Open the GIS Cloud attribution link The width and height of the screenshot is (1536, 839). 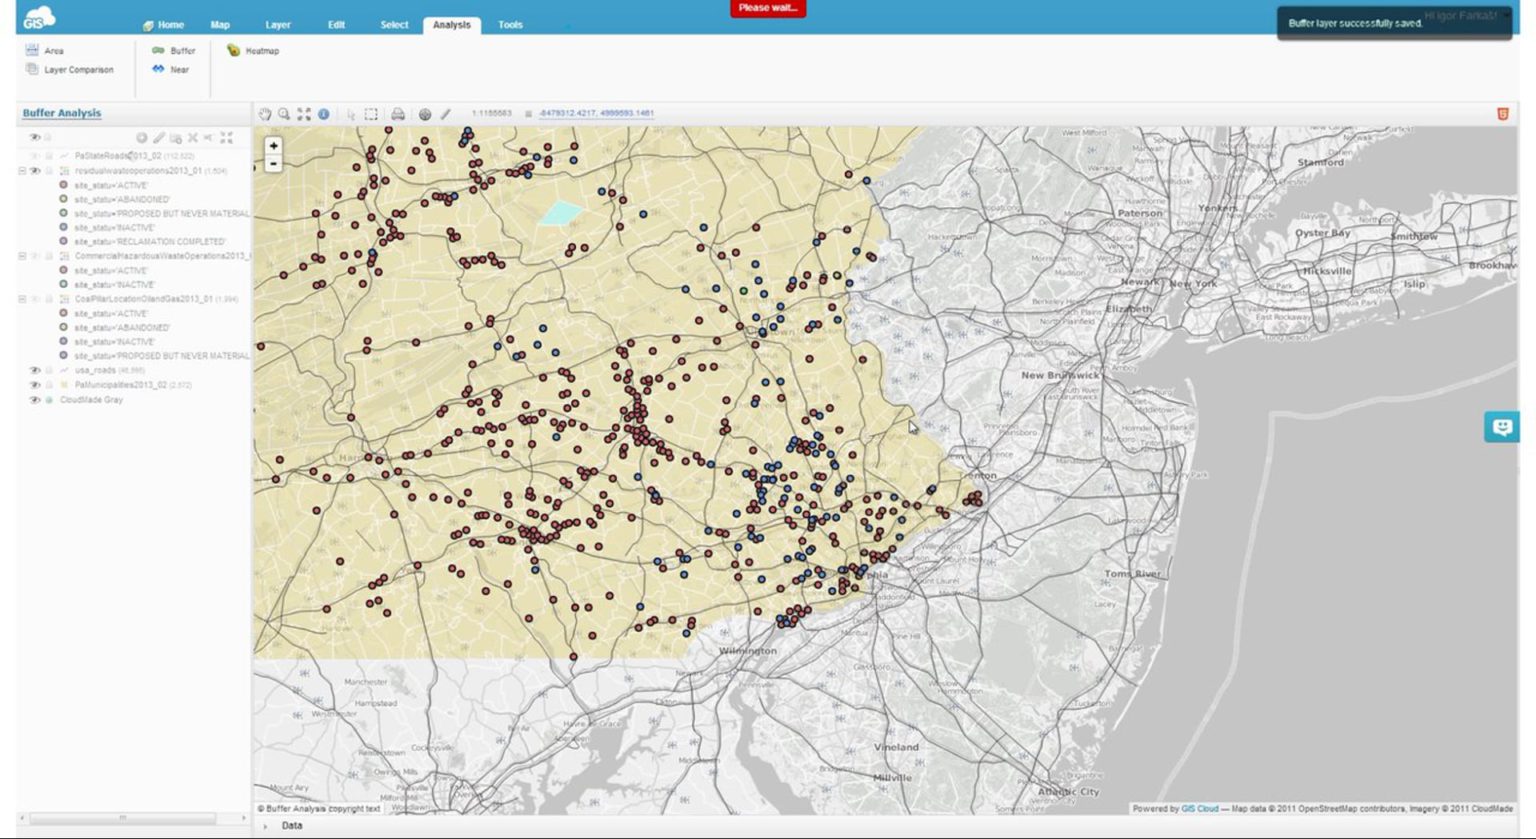coord(1200,809)
